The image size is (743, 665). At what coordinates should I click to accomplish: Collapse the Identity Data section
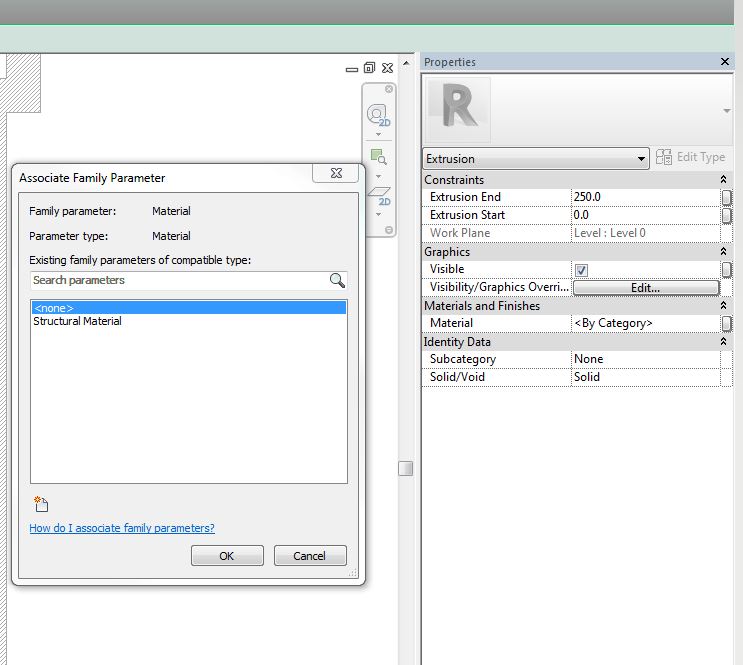coord(723,341)
